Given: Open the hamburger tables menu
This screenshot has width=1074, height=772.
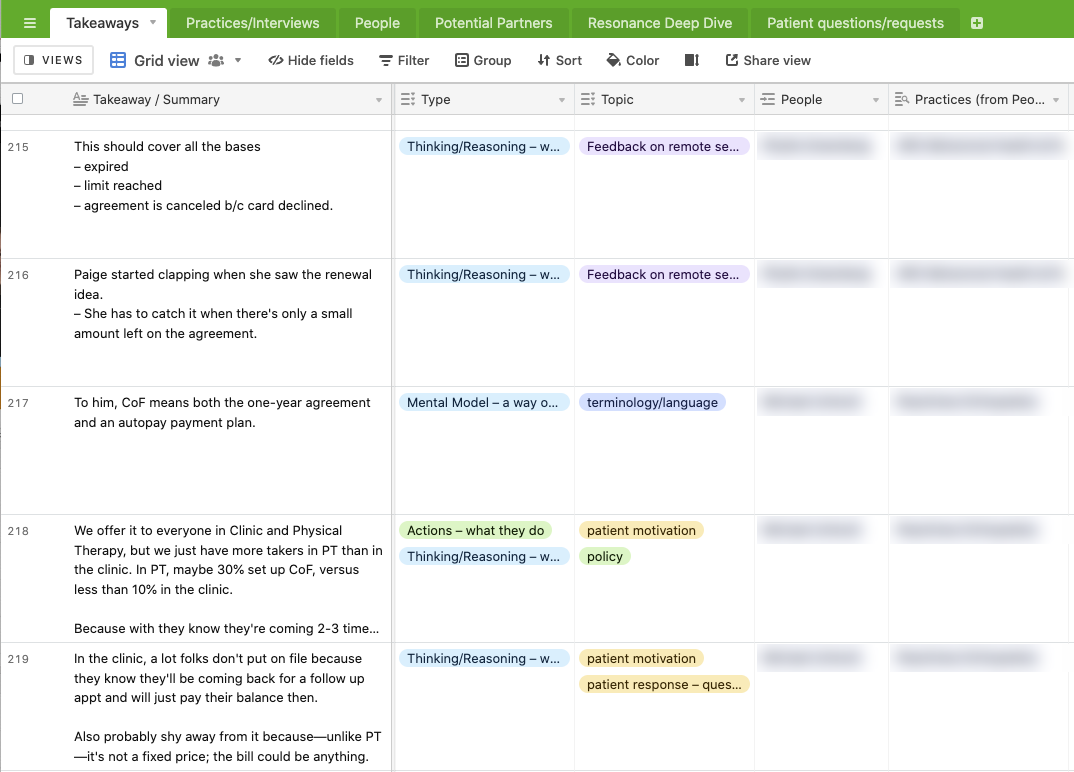Looking at the screenshot, I should click(29, 23).
